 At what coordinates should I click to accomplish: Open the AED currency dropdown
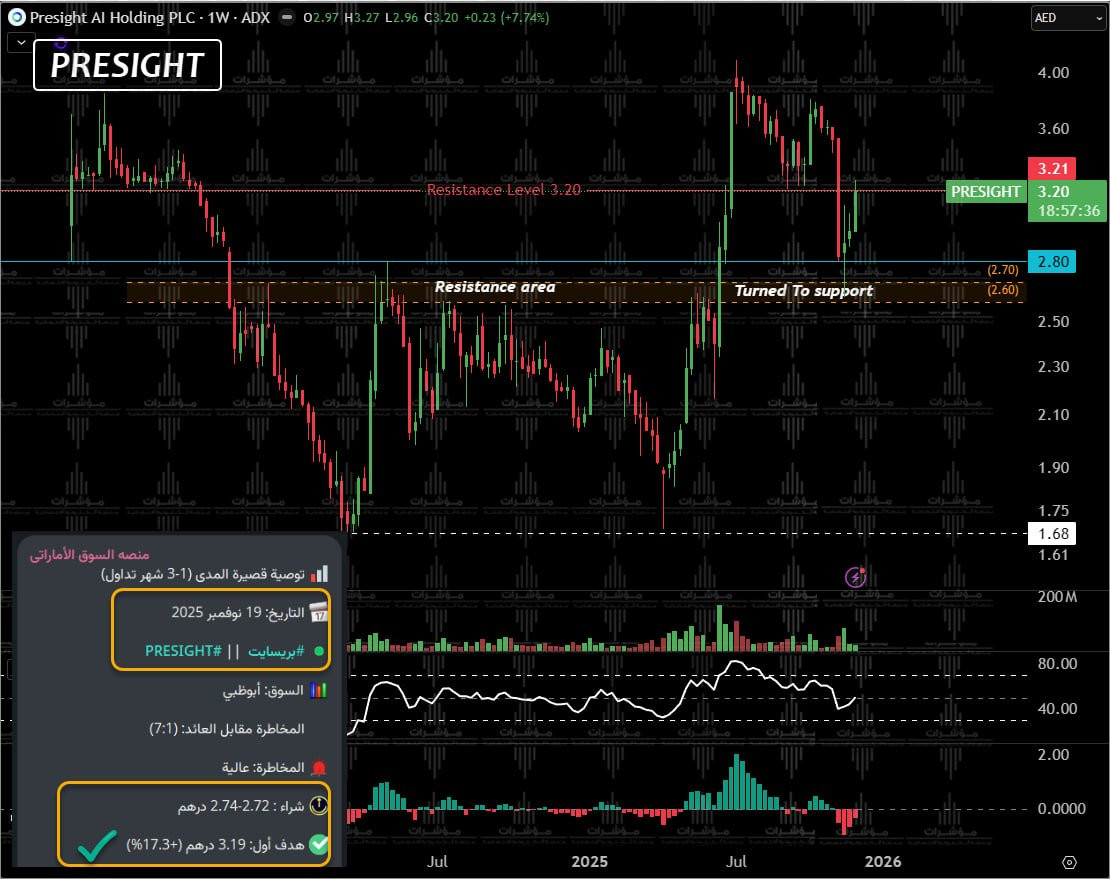coord(1069,18)
